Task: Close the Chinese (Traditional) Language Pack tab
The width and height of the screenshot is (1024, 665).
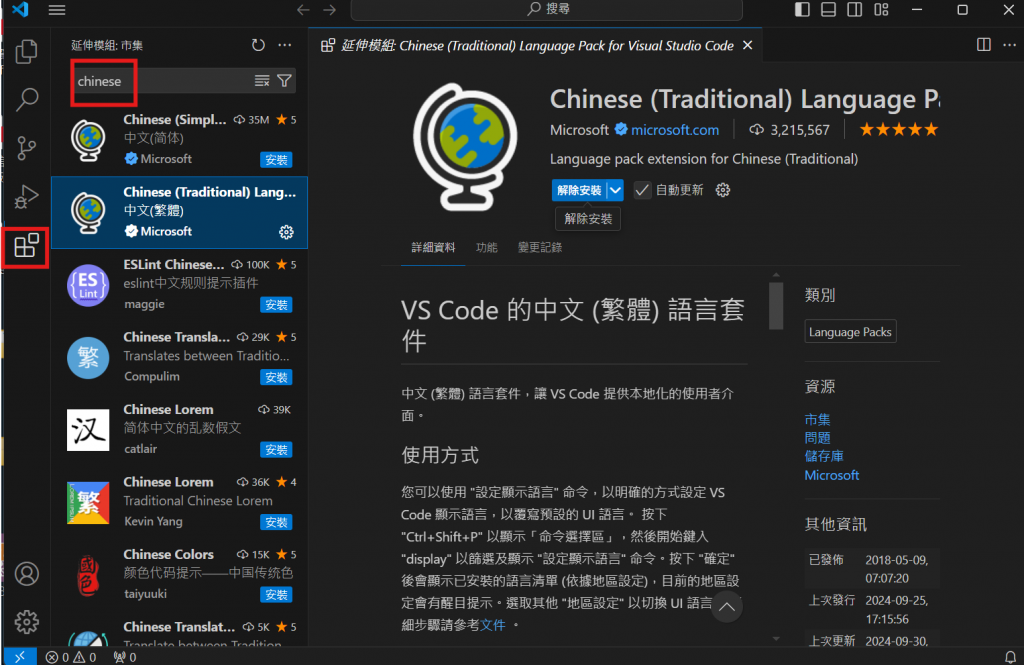Action: (748, 45)
